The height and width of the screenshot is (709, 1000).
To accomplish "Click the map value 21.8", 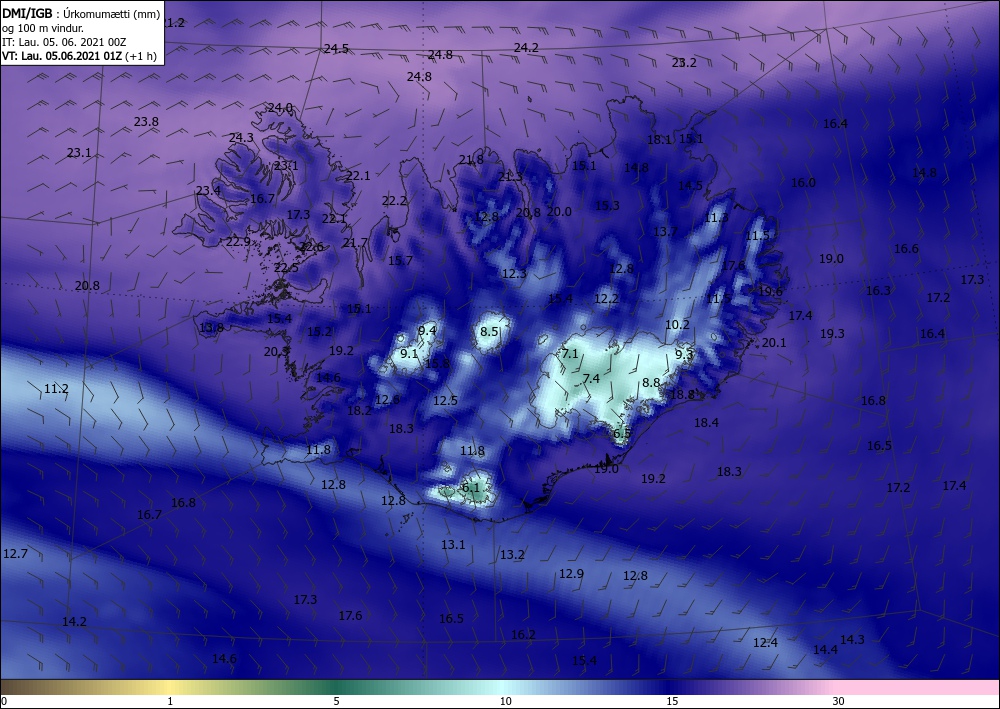I will click(x=471, y=159).
